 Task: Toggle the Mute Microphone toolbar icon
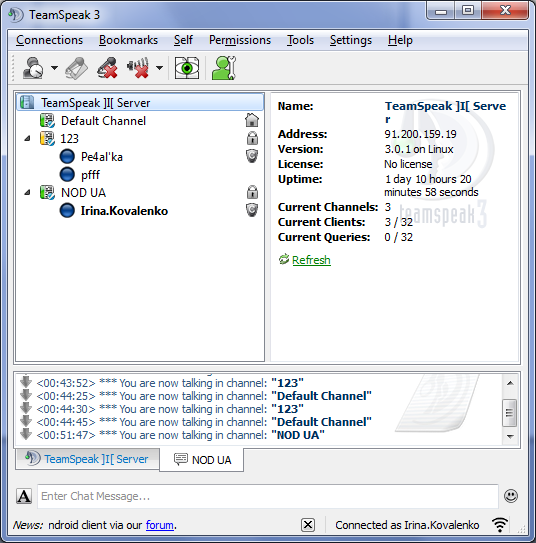107,68
